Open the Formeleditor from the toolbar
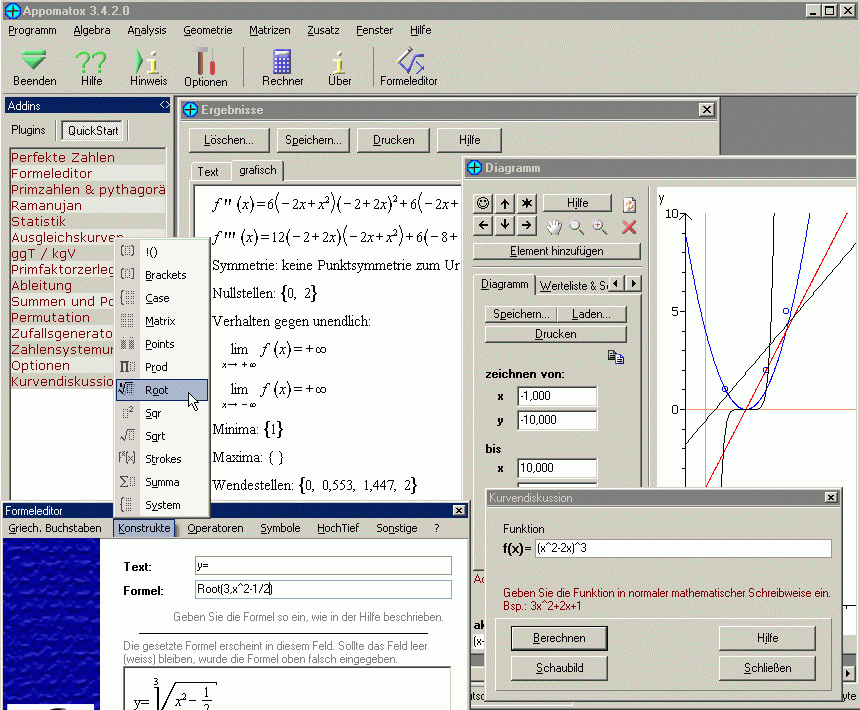Screen dimensions: 860x710 point(408,67)
